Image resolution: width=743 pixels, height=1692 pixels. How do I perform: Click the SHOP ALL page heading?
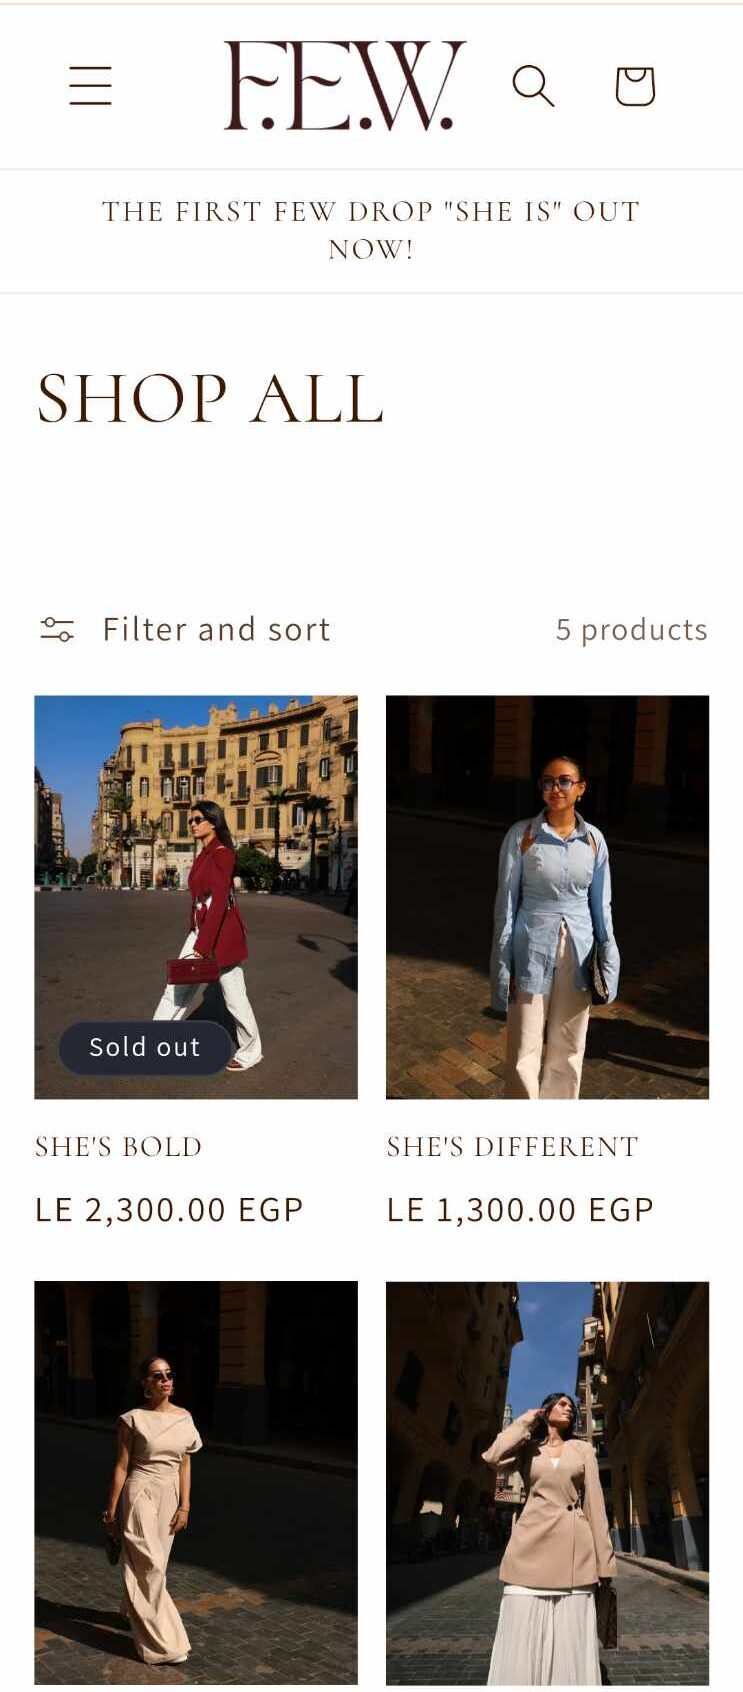click(x=210, y=398)
